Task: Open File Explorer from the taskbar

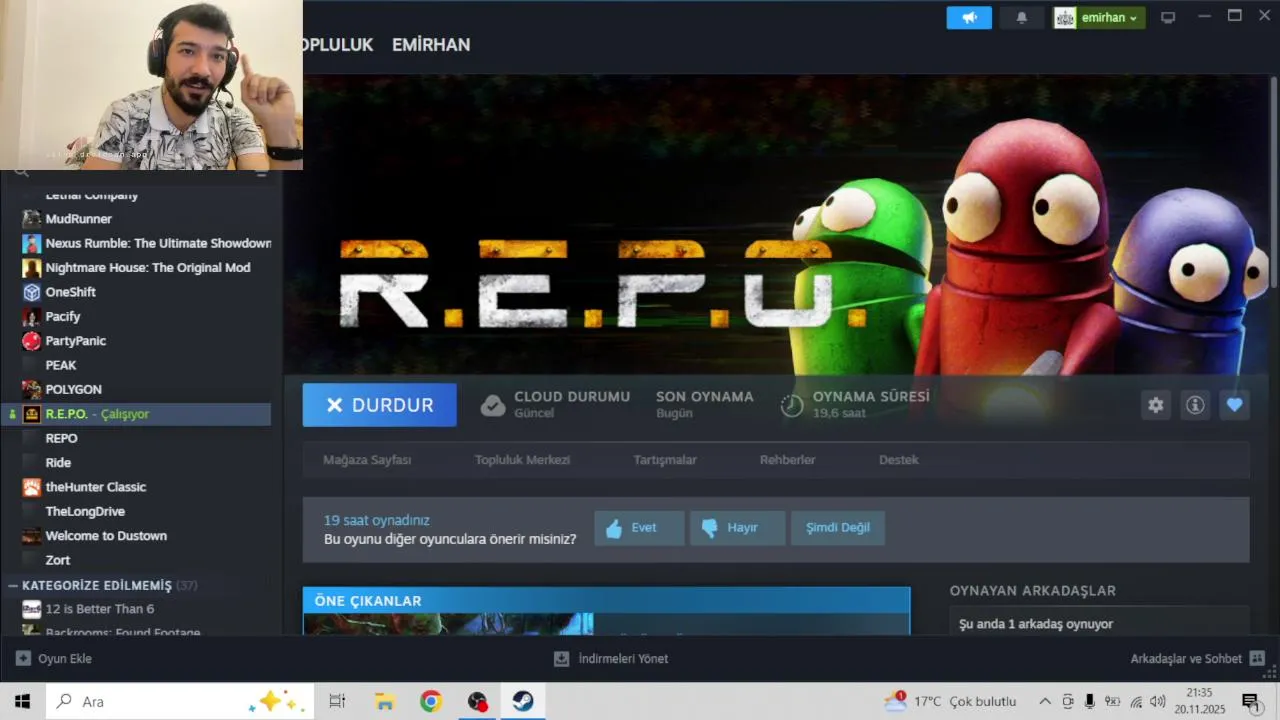Action: pos(385,701)
